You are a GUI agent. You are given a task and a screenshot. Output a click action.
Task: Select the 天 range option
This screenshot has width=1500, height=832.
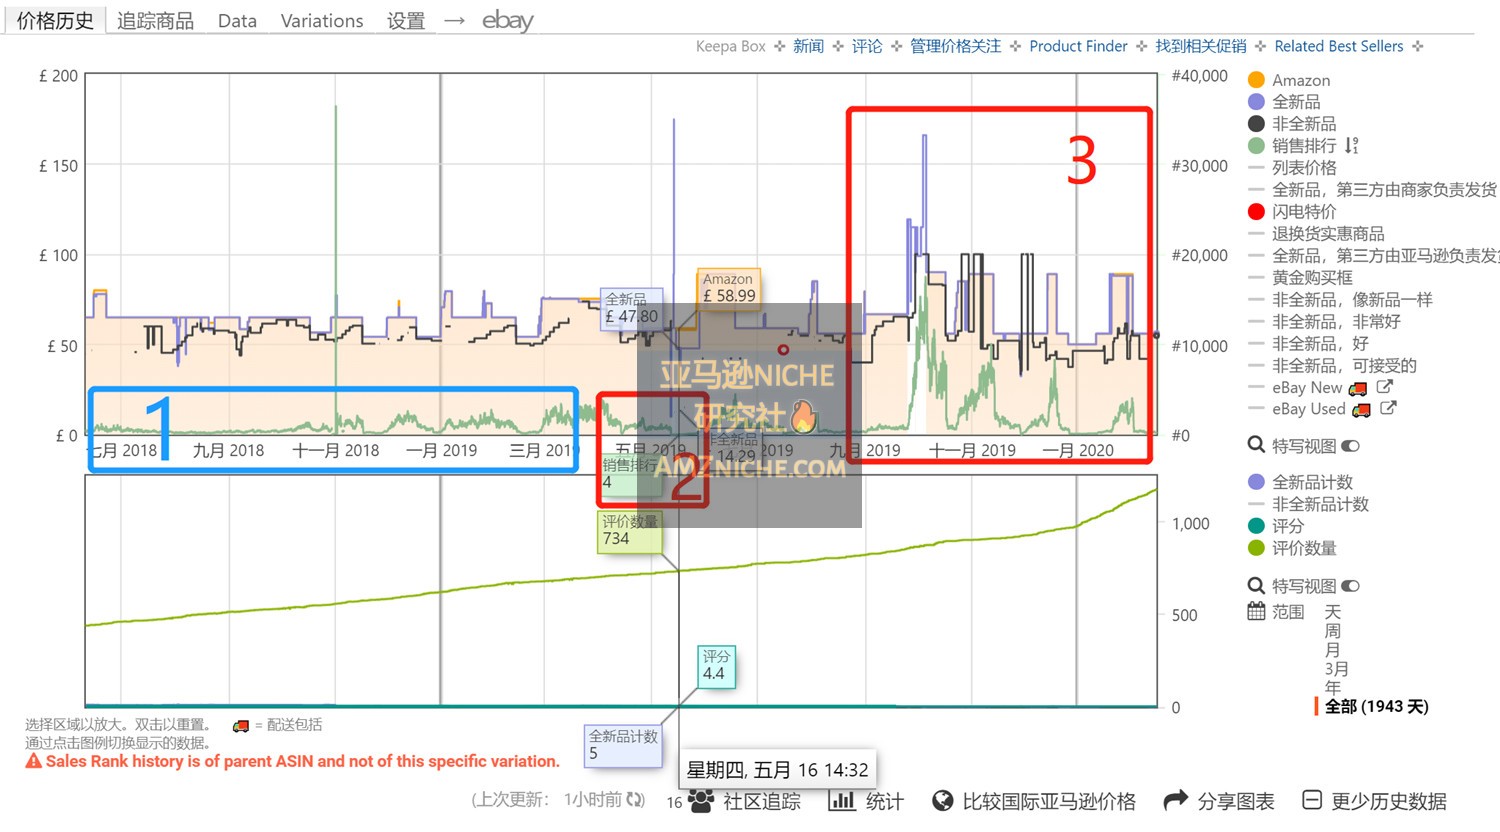pyautogui.click(x=1332, y=612)
